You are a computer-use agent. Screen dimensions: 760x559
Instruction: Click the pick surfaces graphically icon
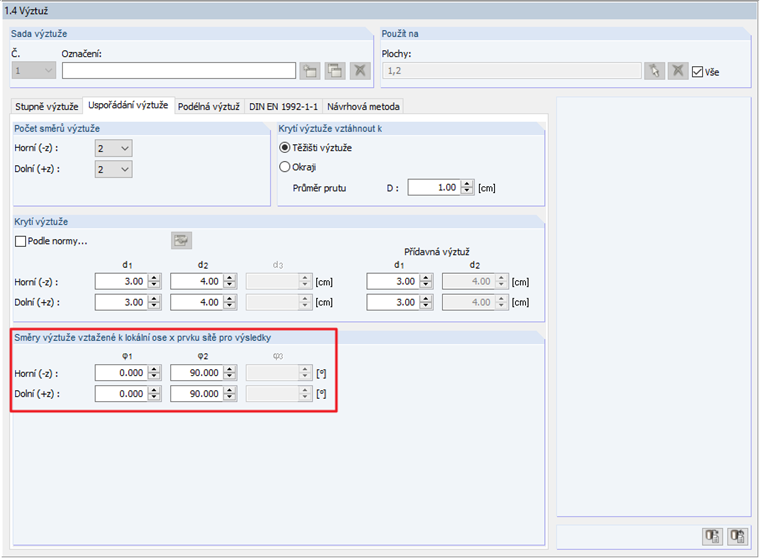point(654,71)
